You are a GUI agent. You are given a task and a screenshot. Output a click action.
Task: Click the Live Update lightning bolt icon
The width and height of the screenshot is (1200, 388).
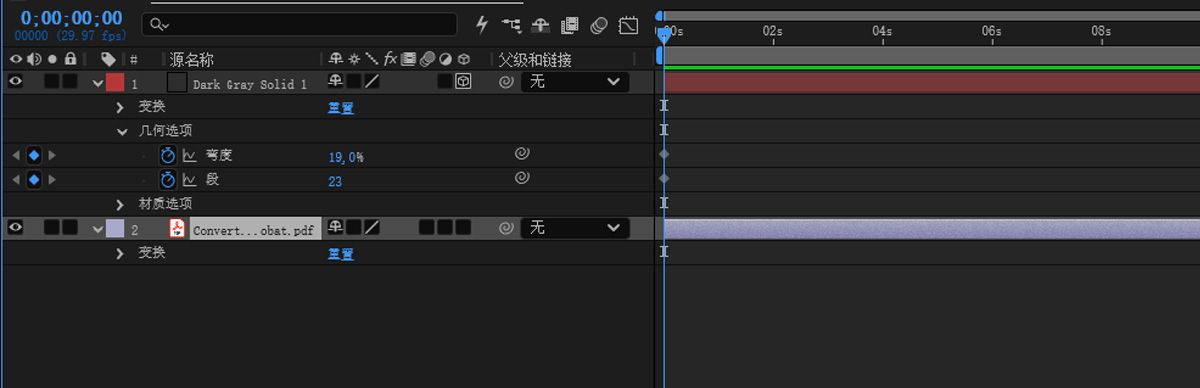482,25
